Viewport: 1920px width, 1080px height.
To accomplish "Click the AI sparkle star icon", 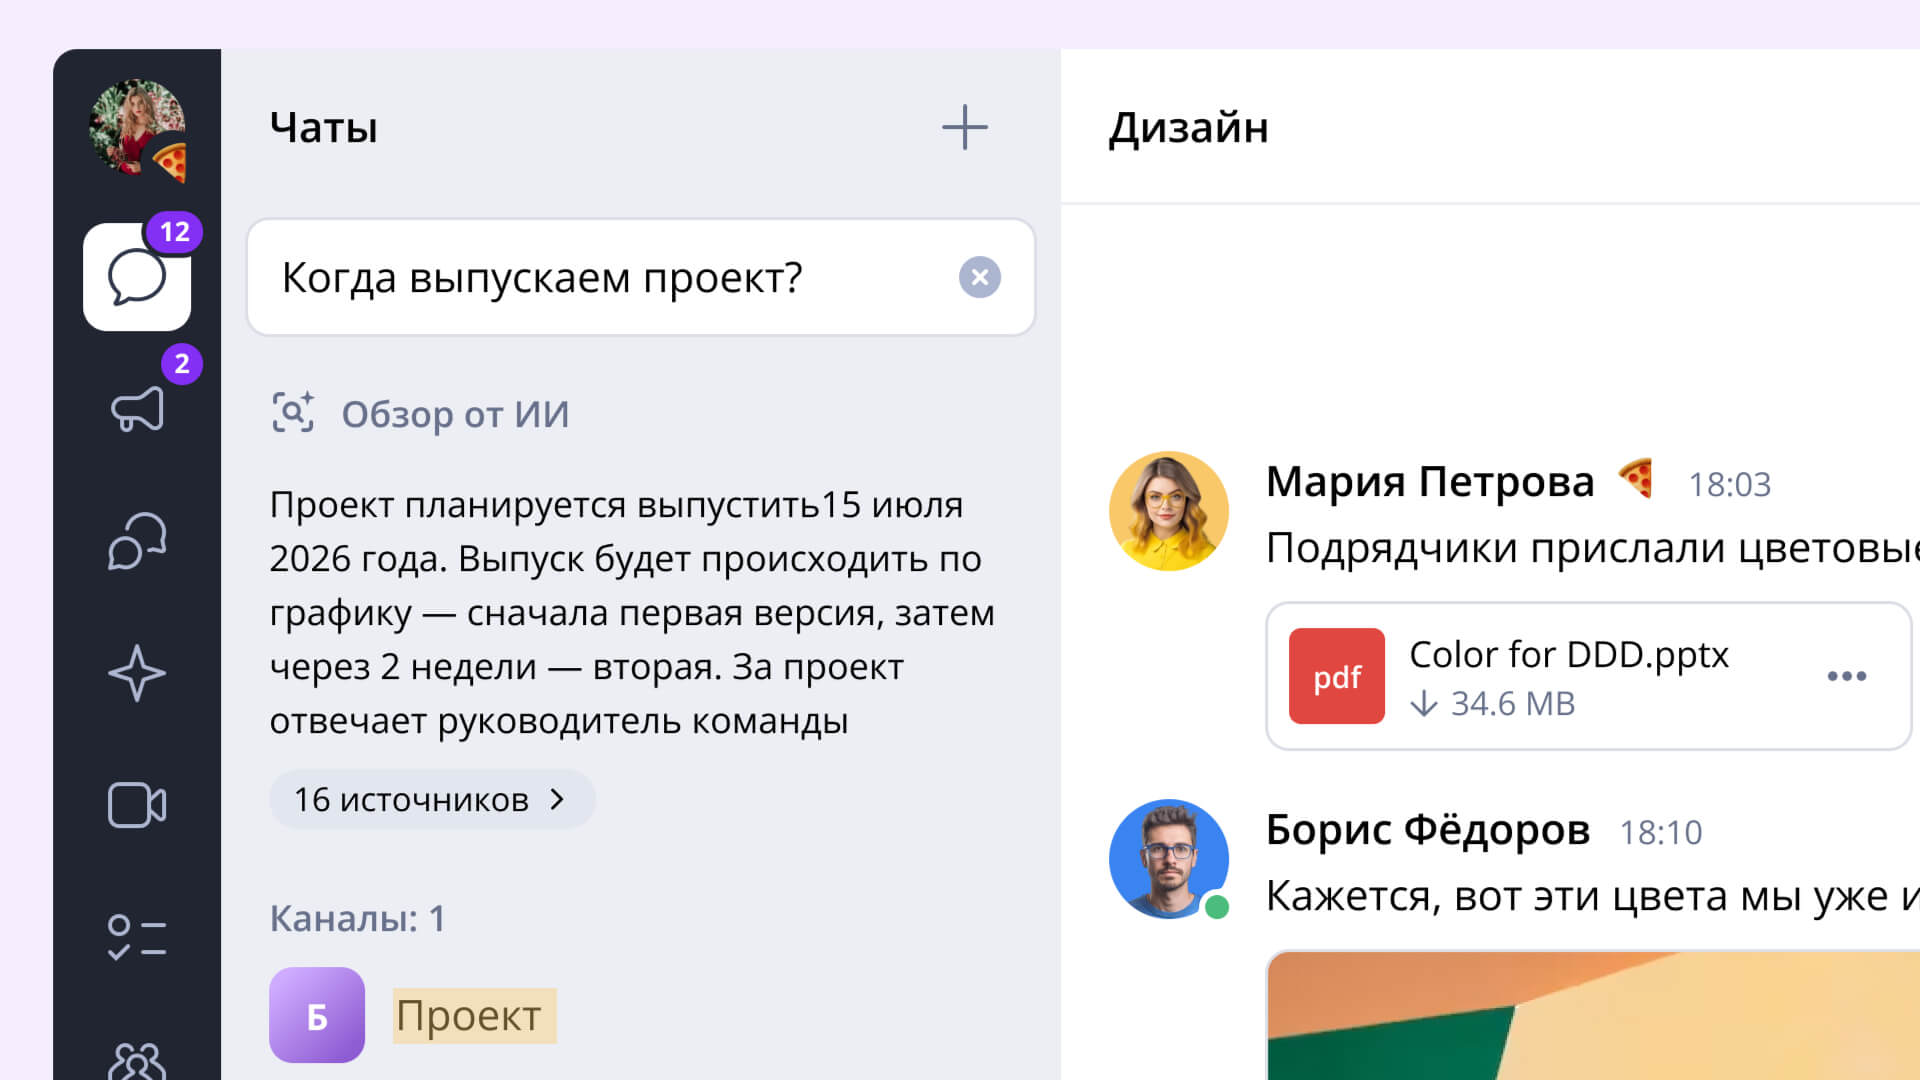I will [x=137, y=673].
